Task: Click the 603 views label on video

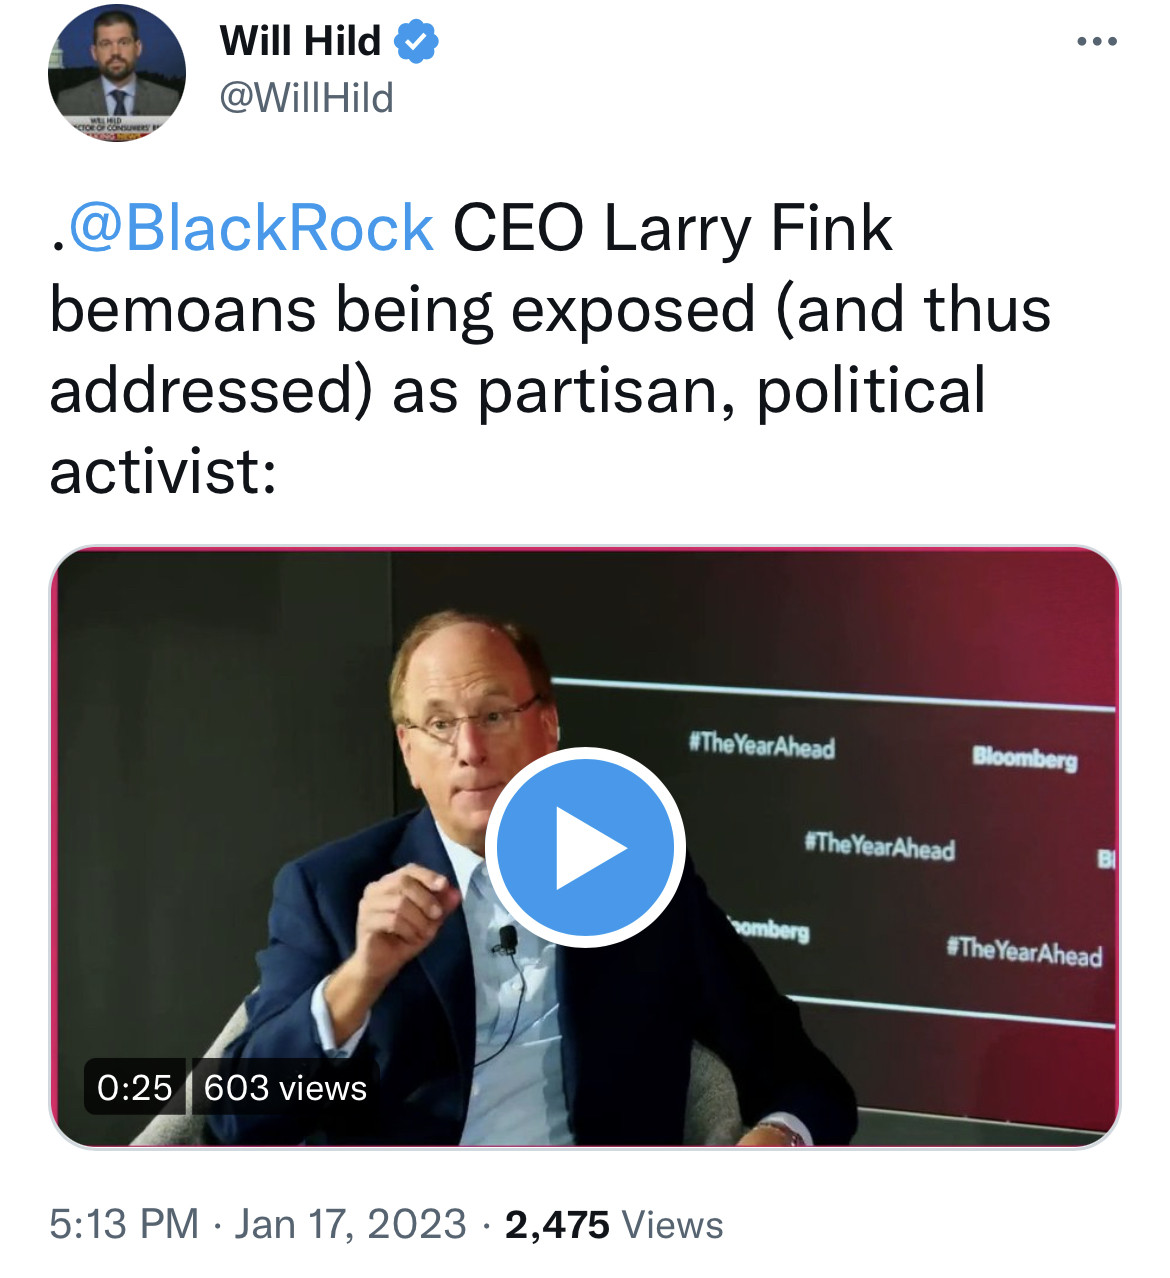Action: [285, 1087]
